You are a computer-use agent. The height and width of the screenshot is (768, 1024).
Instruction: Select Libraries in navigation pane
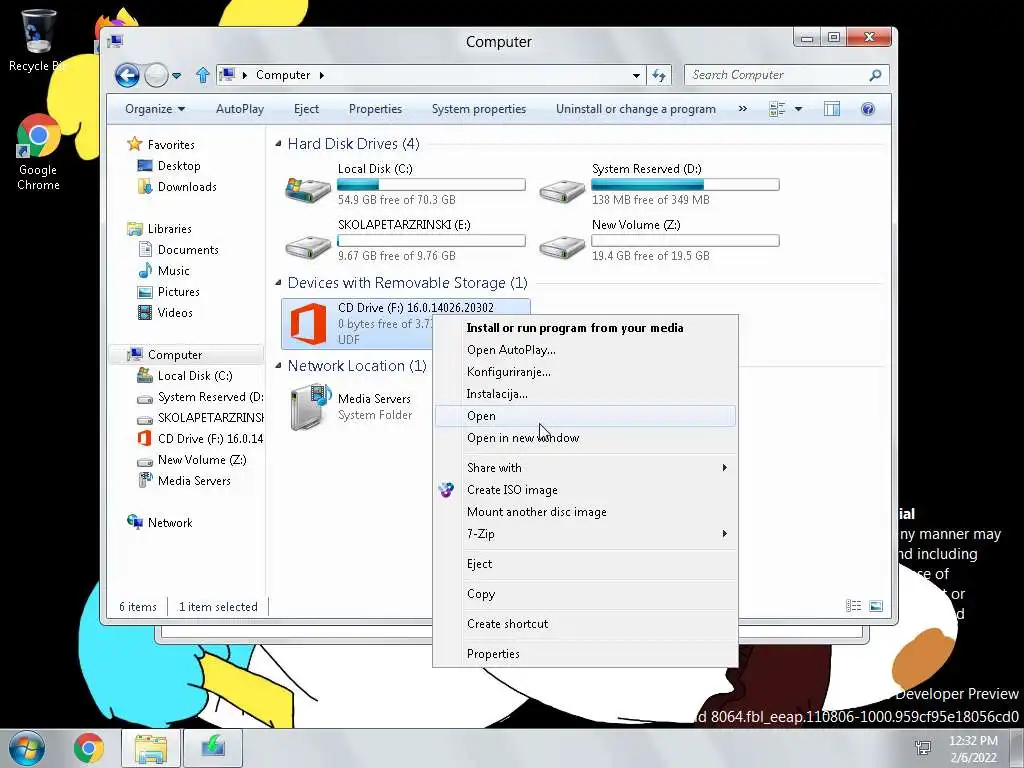pyautogui.click(x=169, y=229)
